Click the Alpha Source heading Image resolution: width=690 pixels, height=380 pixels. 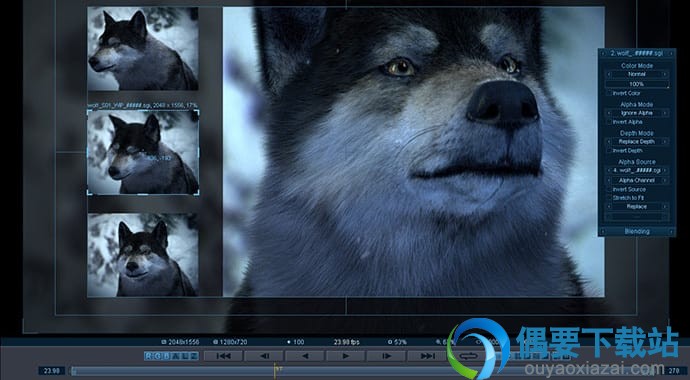click(637, 162)
